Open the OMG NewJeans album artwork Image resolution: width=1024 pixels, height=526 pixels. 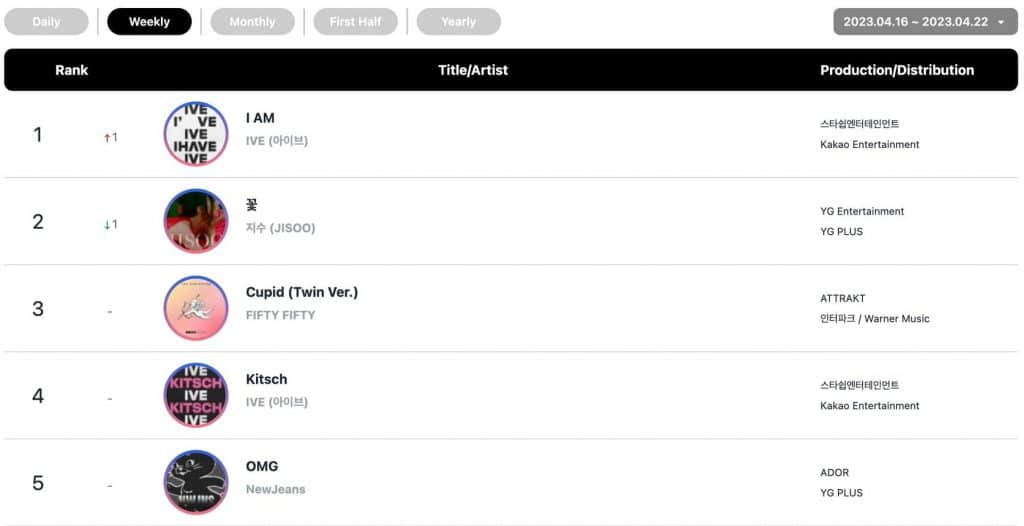pos(196,482)
